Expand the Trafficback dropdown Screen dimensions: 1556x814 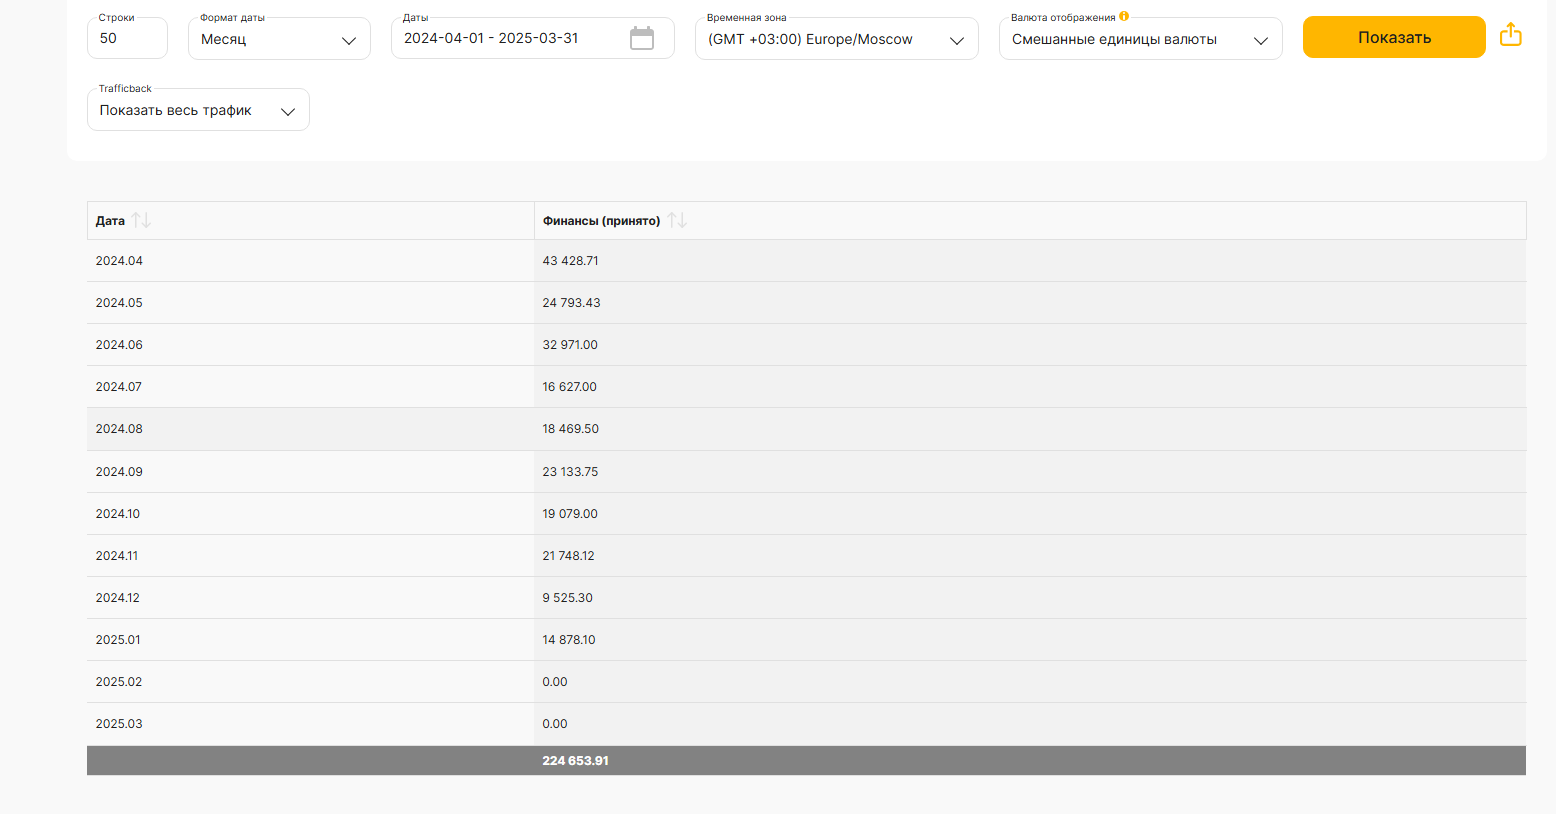pyautogui.click(x=198, y=110)
